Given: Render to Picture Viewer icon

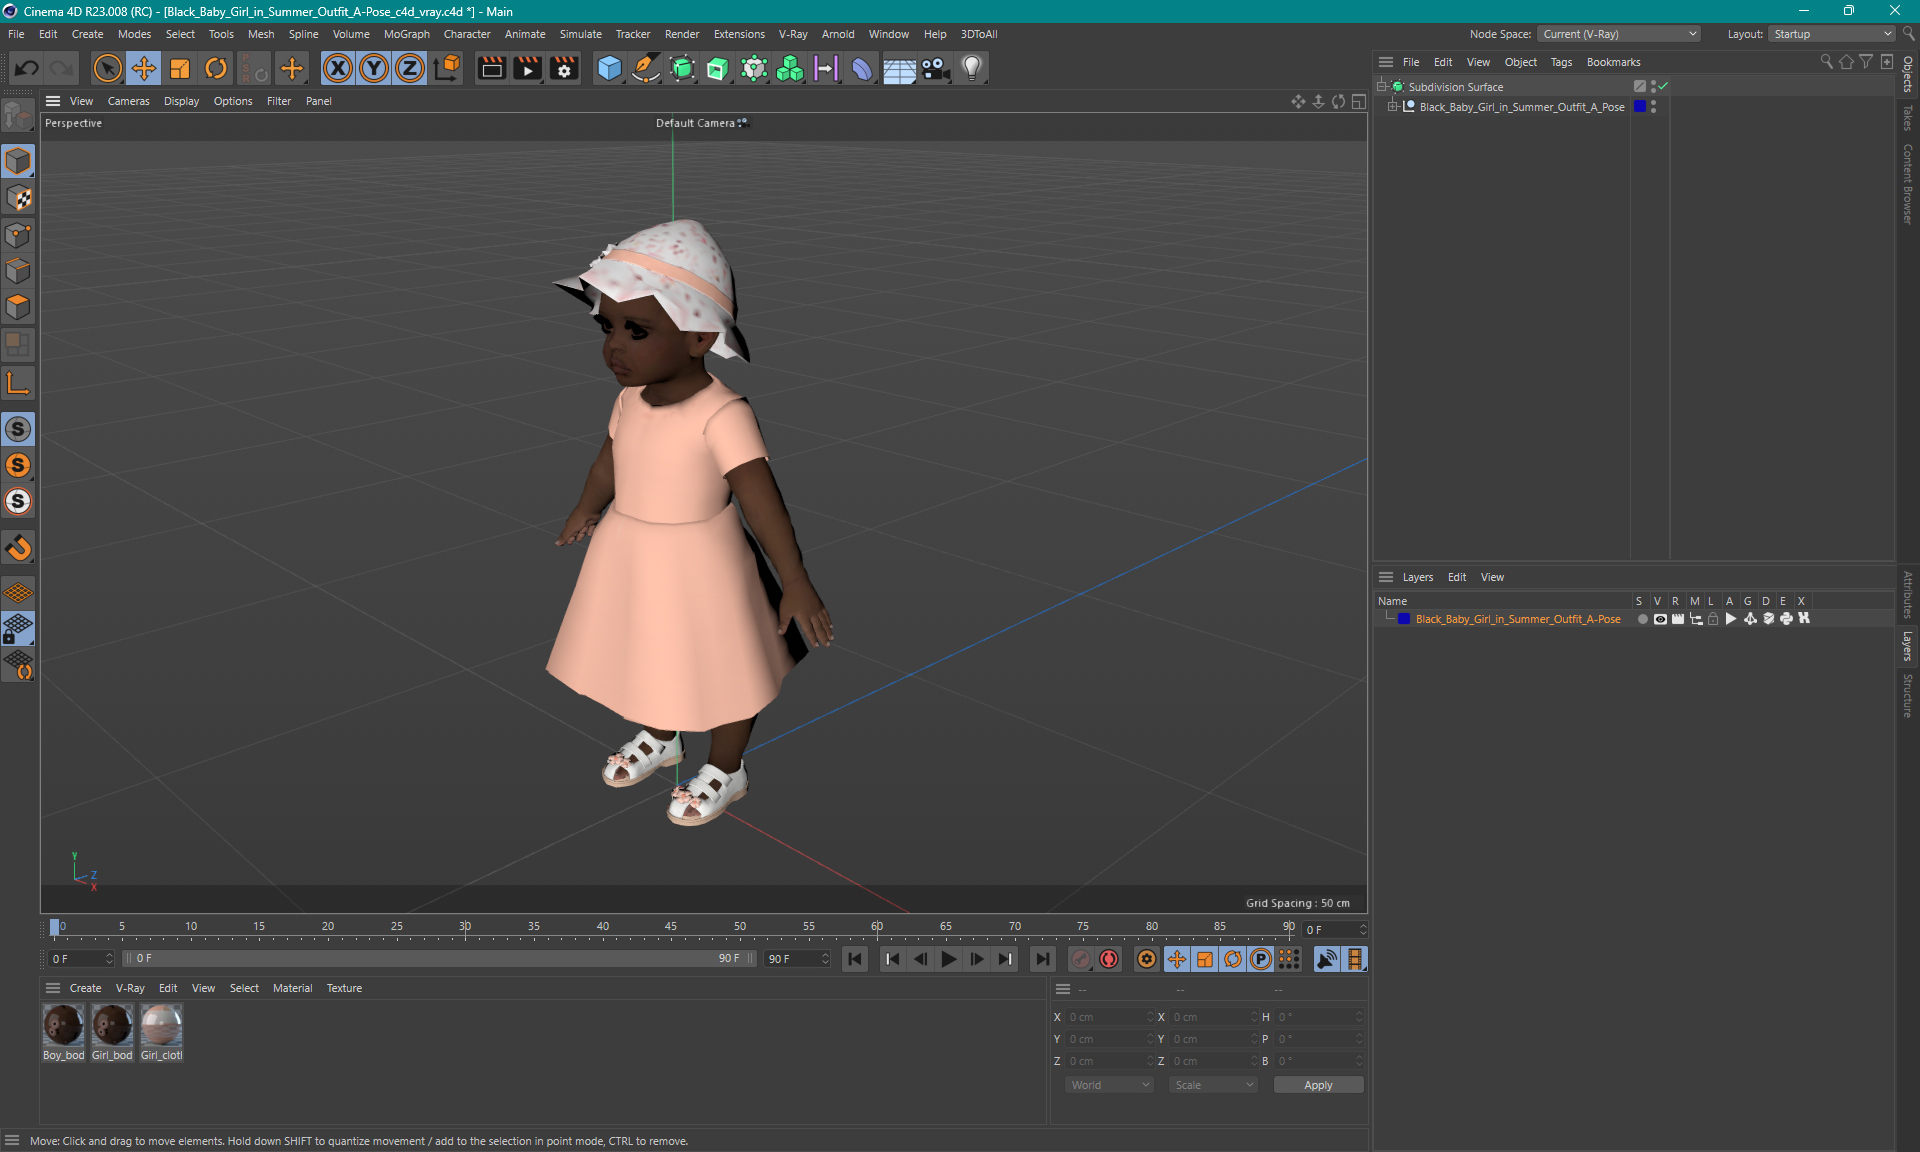Looking at the screenshot, I should click(x=527, y=68).
